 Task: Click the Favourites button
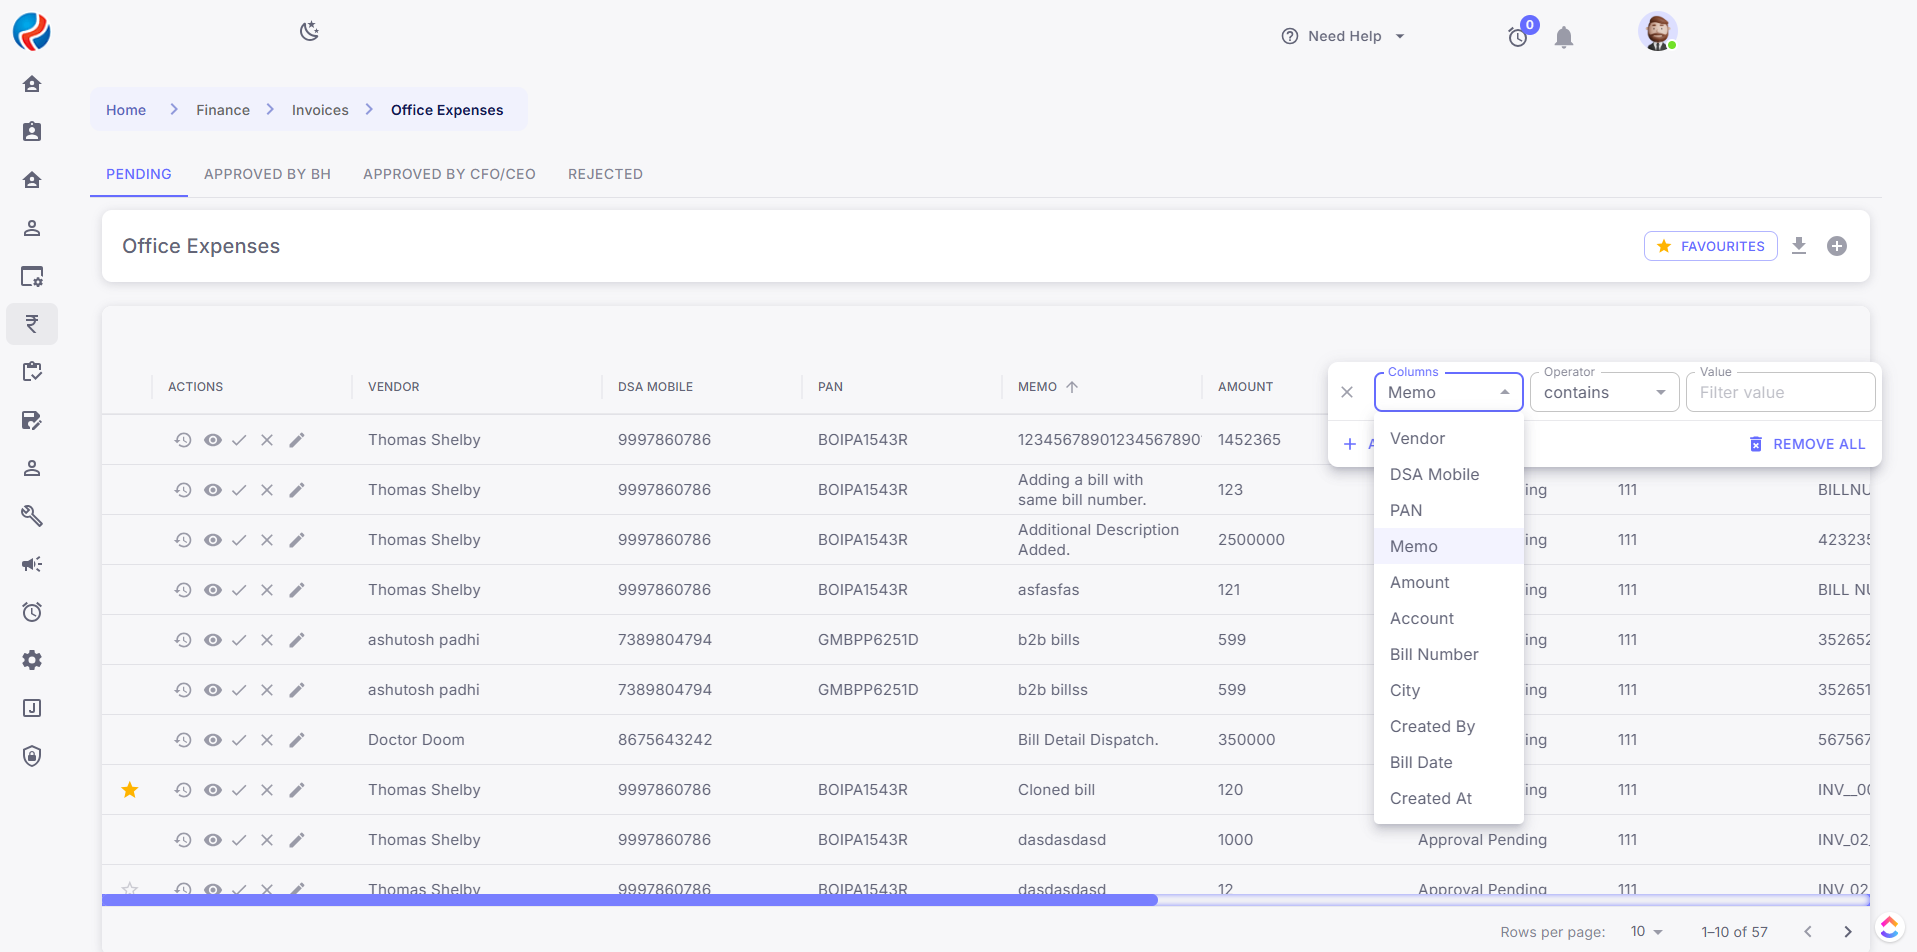(1710, 246)
